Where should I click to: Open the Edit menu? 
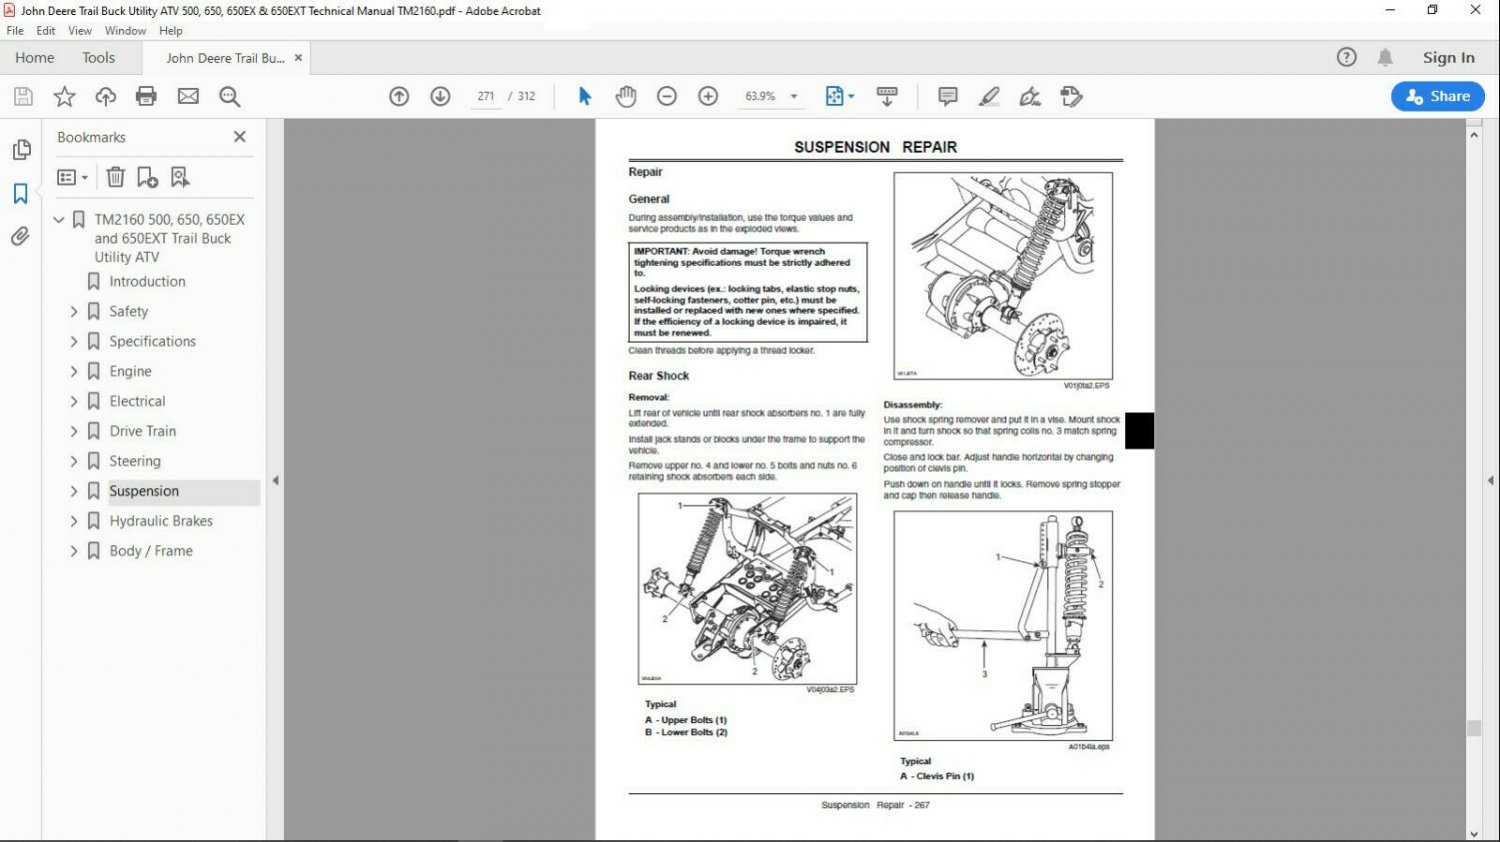(46, 31)
